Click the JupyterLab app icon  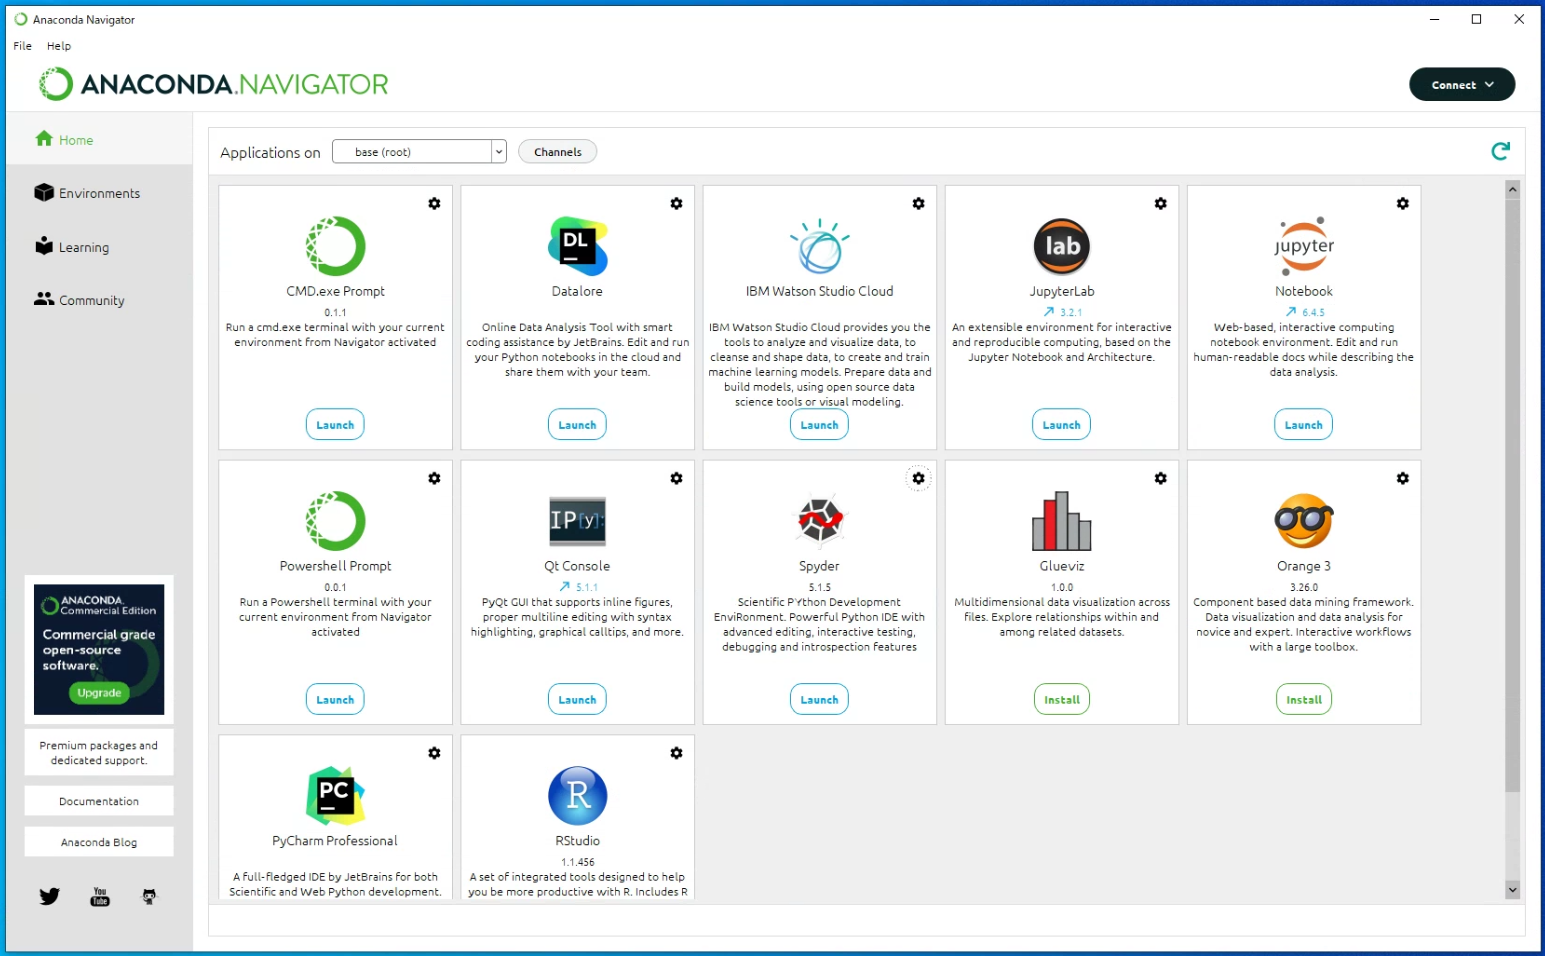pyautogui.click(x=1061, y=246)
